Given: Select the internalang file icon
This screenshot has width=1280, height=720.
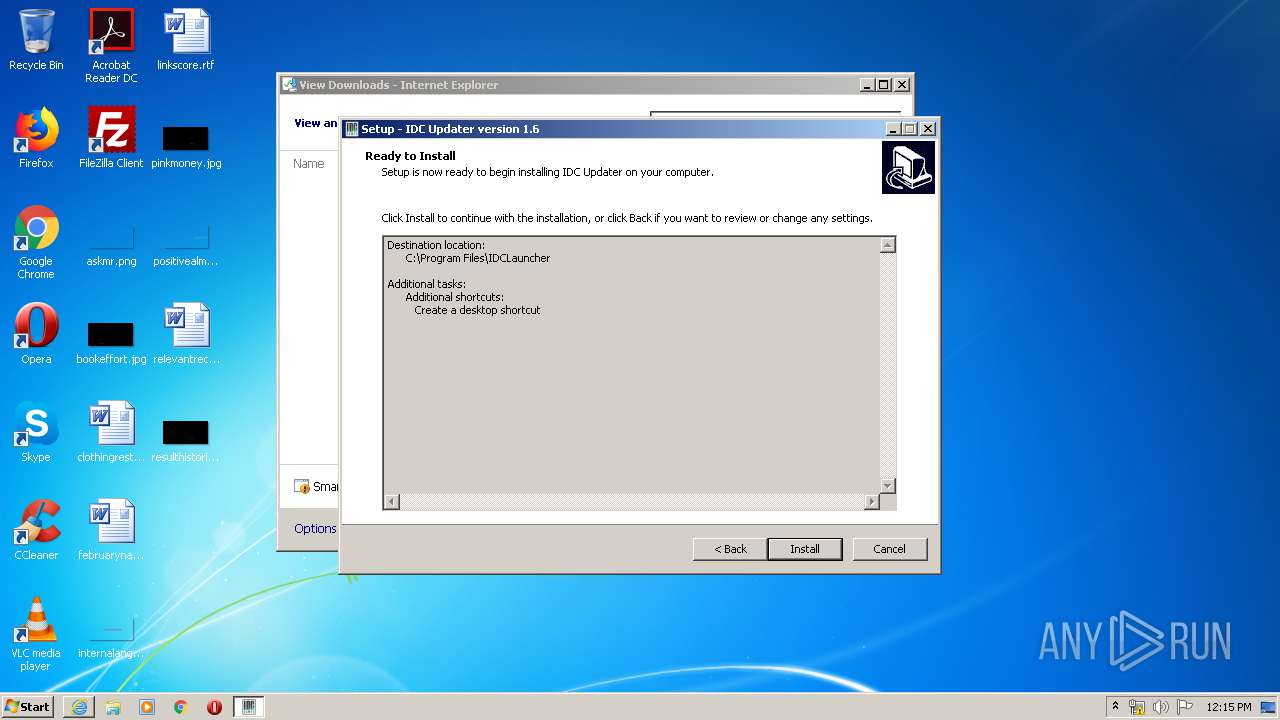Looking at the screenshot, I should point(111,639).
